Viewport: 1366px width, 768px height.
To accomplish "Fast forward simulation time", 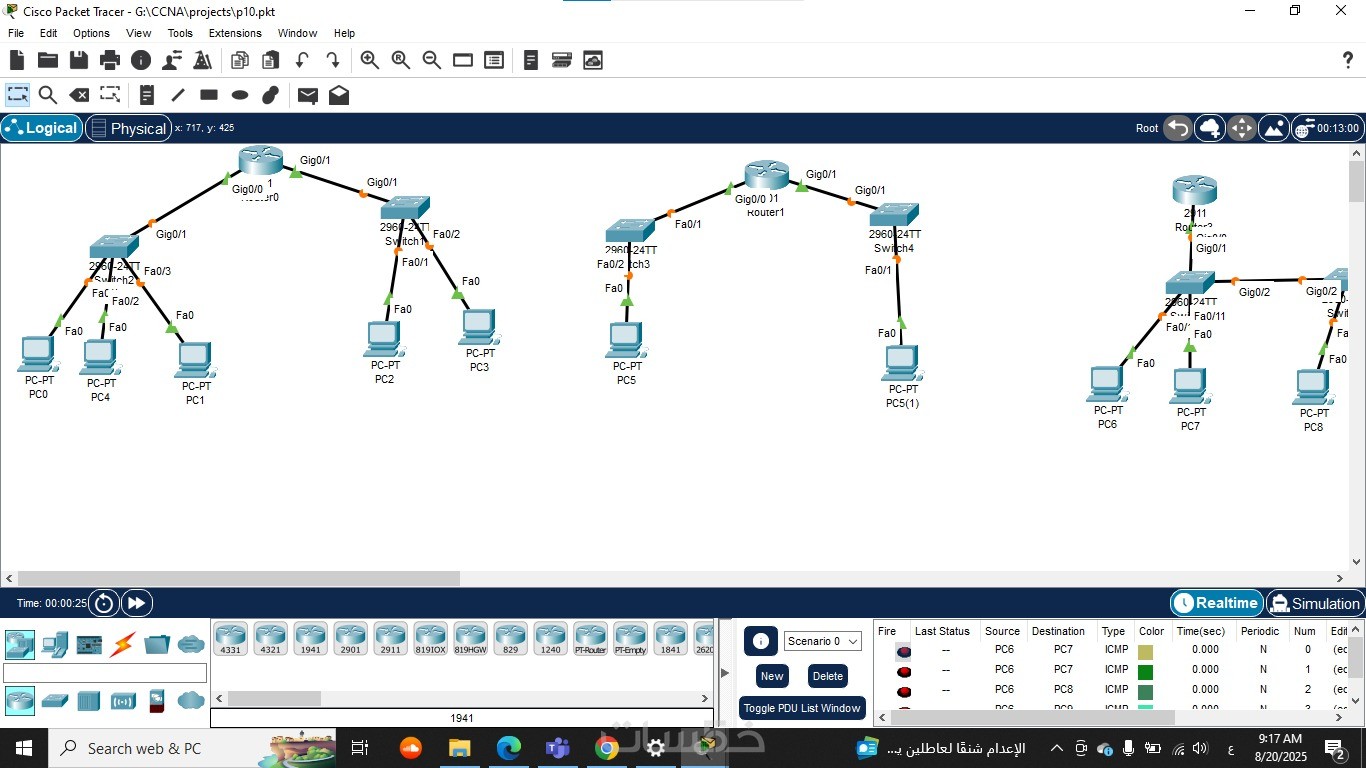I will coord(136,603).
